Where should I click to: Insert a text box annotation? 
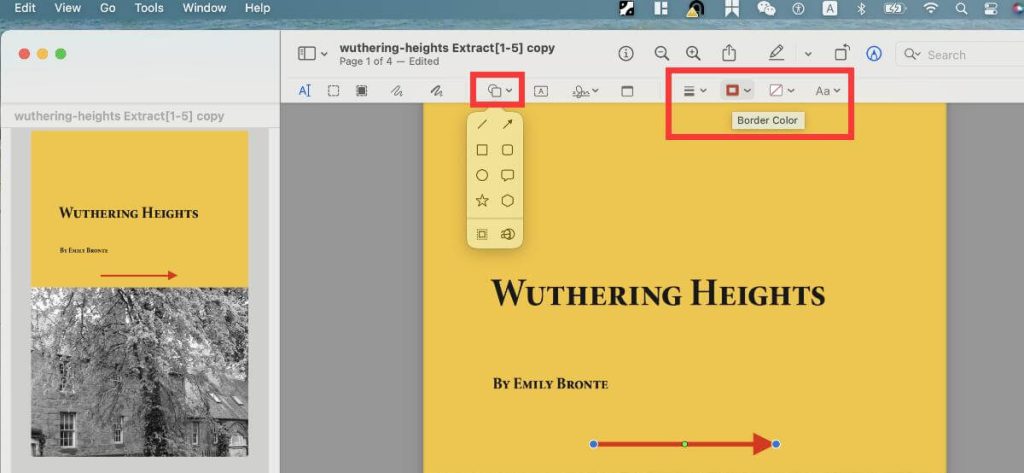tap(541, 91)
